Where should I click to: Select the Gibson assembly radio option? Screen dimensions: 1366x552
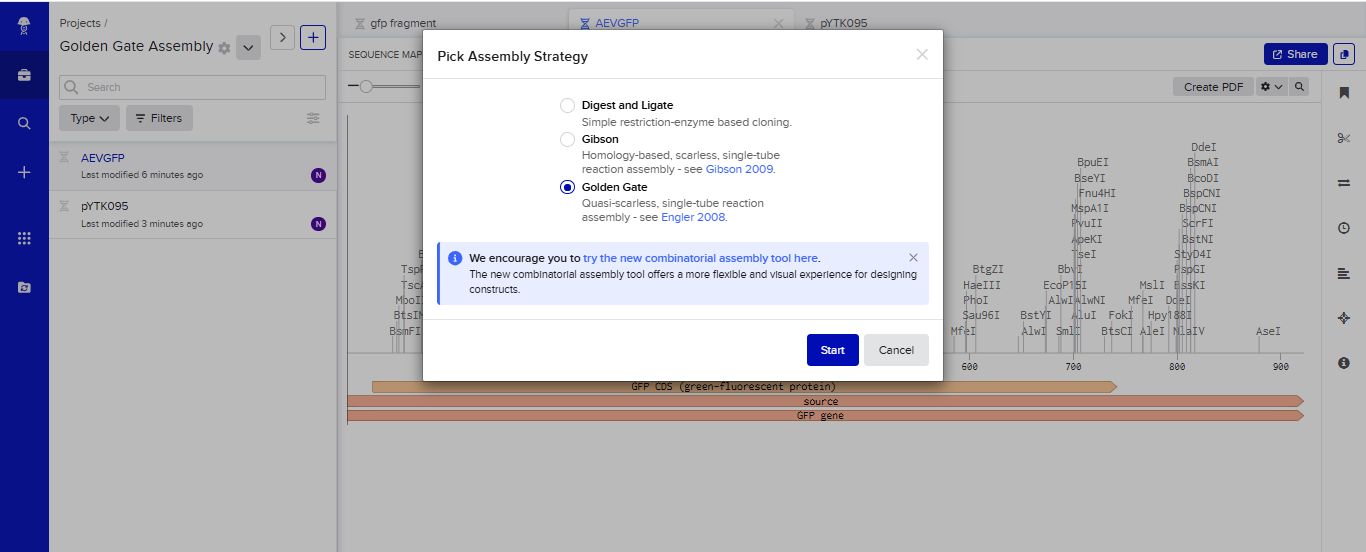click(x=567, y=139)
